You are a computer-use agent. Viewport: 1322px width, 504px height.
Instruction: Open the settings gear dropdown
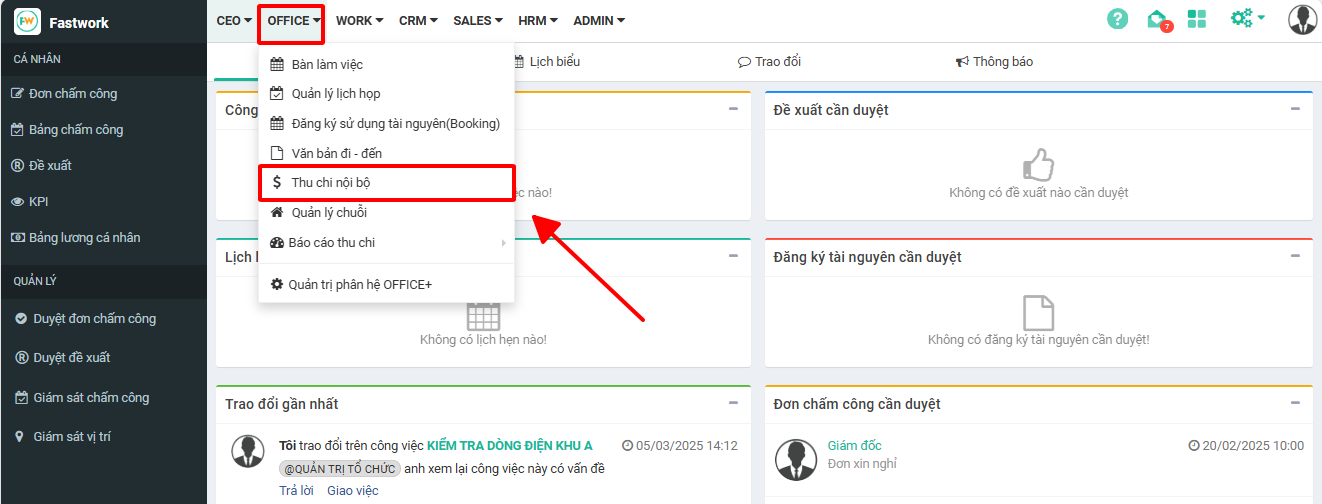pyautogui.click(x=1247, y=19)
